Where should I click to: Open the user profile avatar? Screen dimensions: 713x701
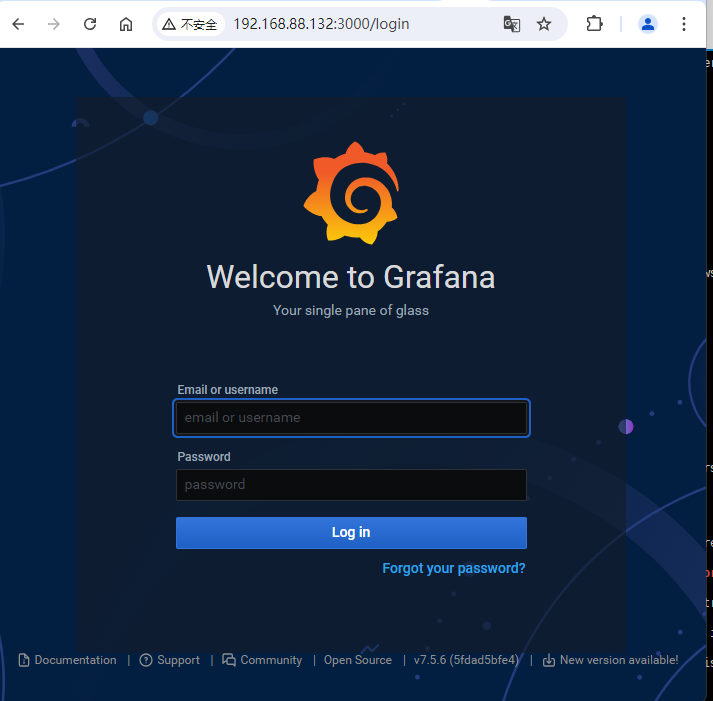(648, 24)
